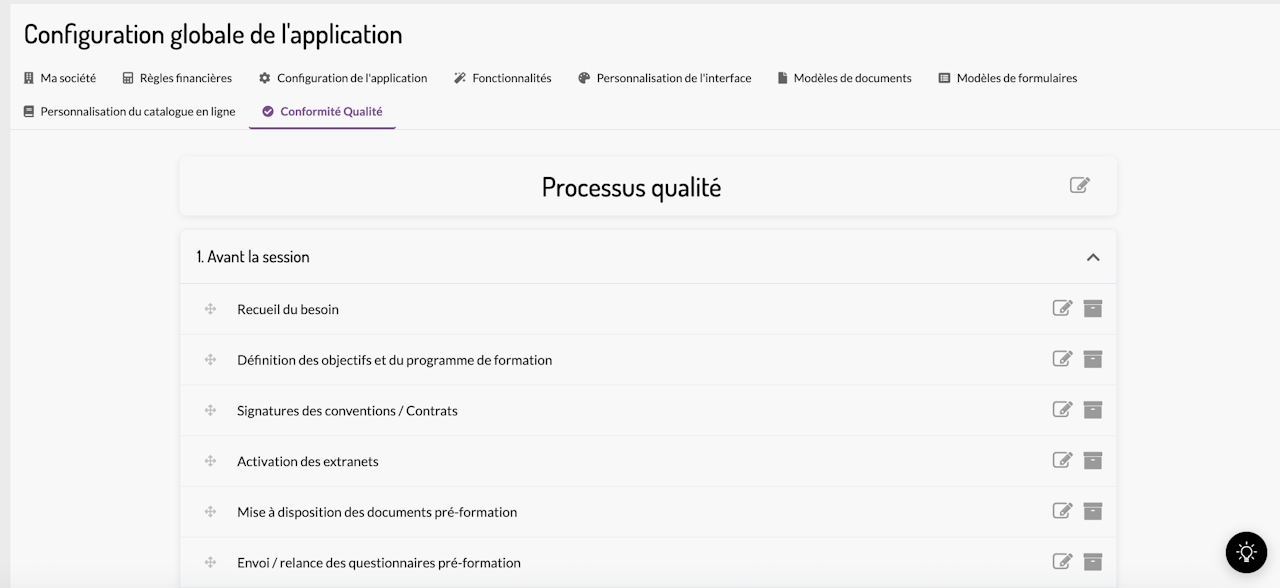
Task: Edit the Processus qualité title
Action: pyautogui.click(x=1079, y=185)
